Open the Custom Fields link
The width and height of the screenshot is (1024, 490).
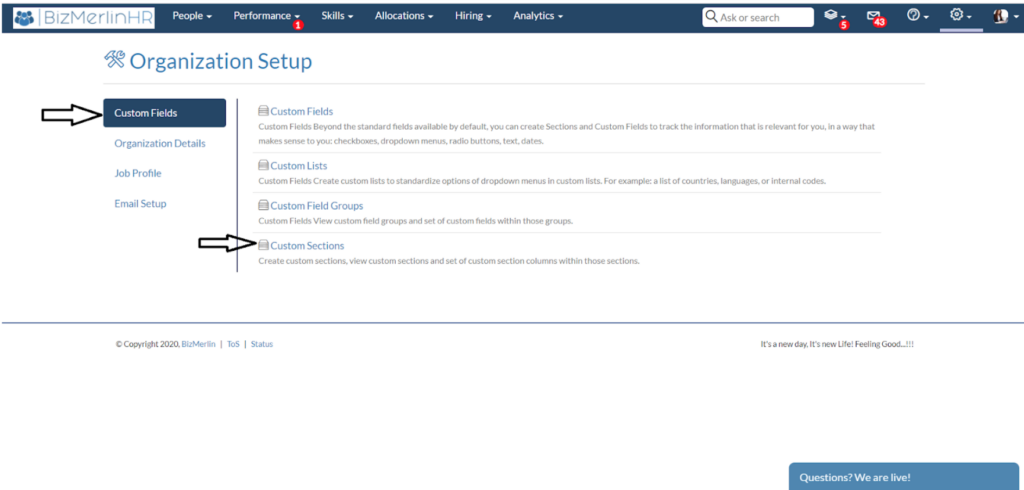[302, 111]
